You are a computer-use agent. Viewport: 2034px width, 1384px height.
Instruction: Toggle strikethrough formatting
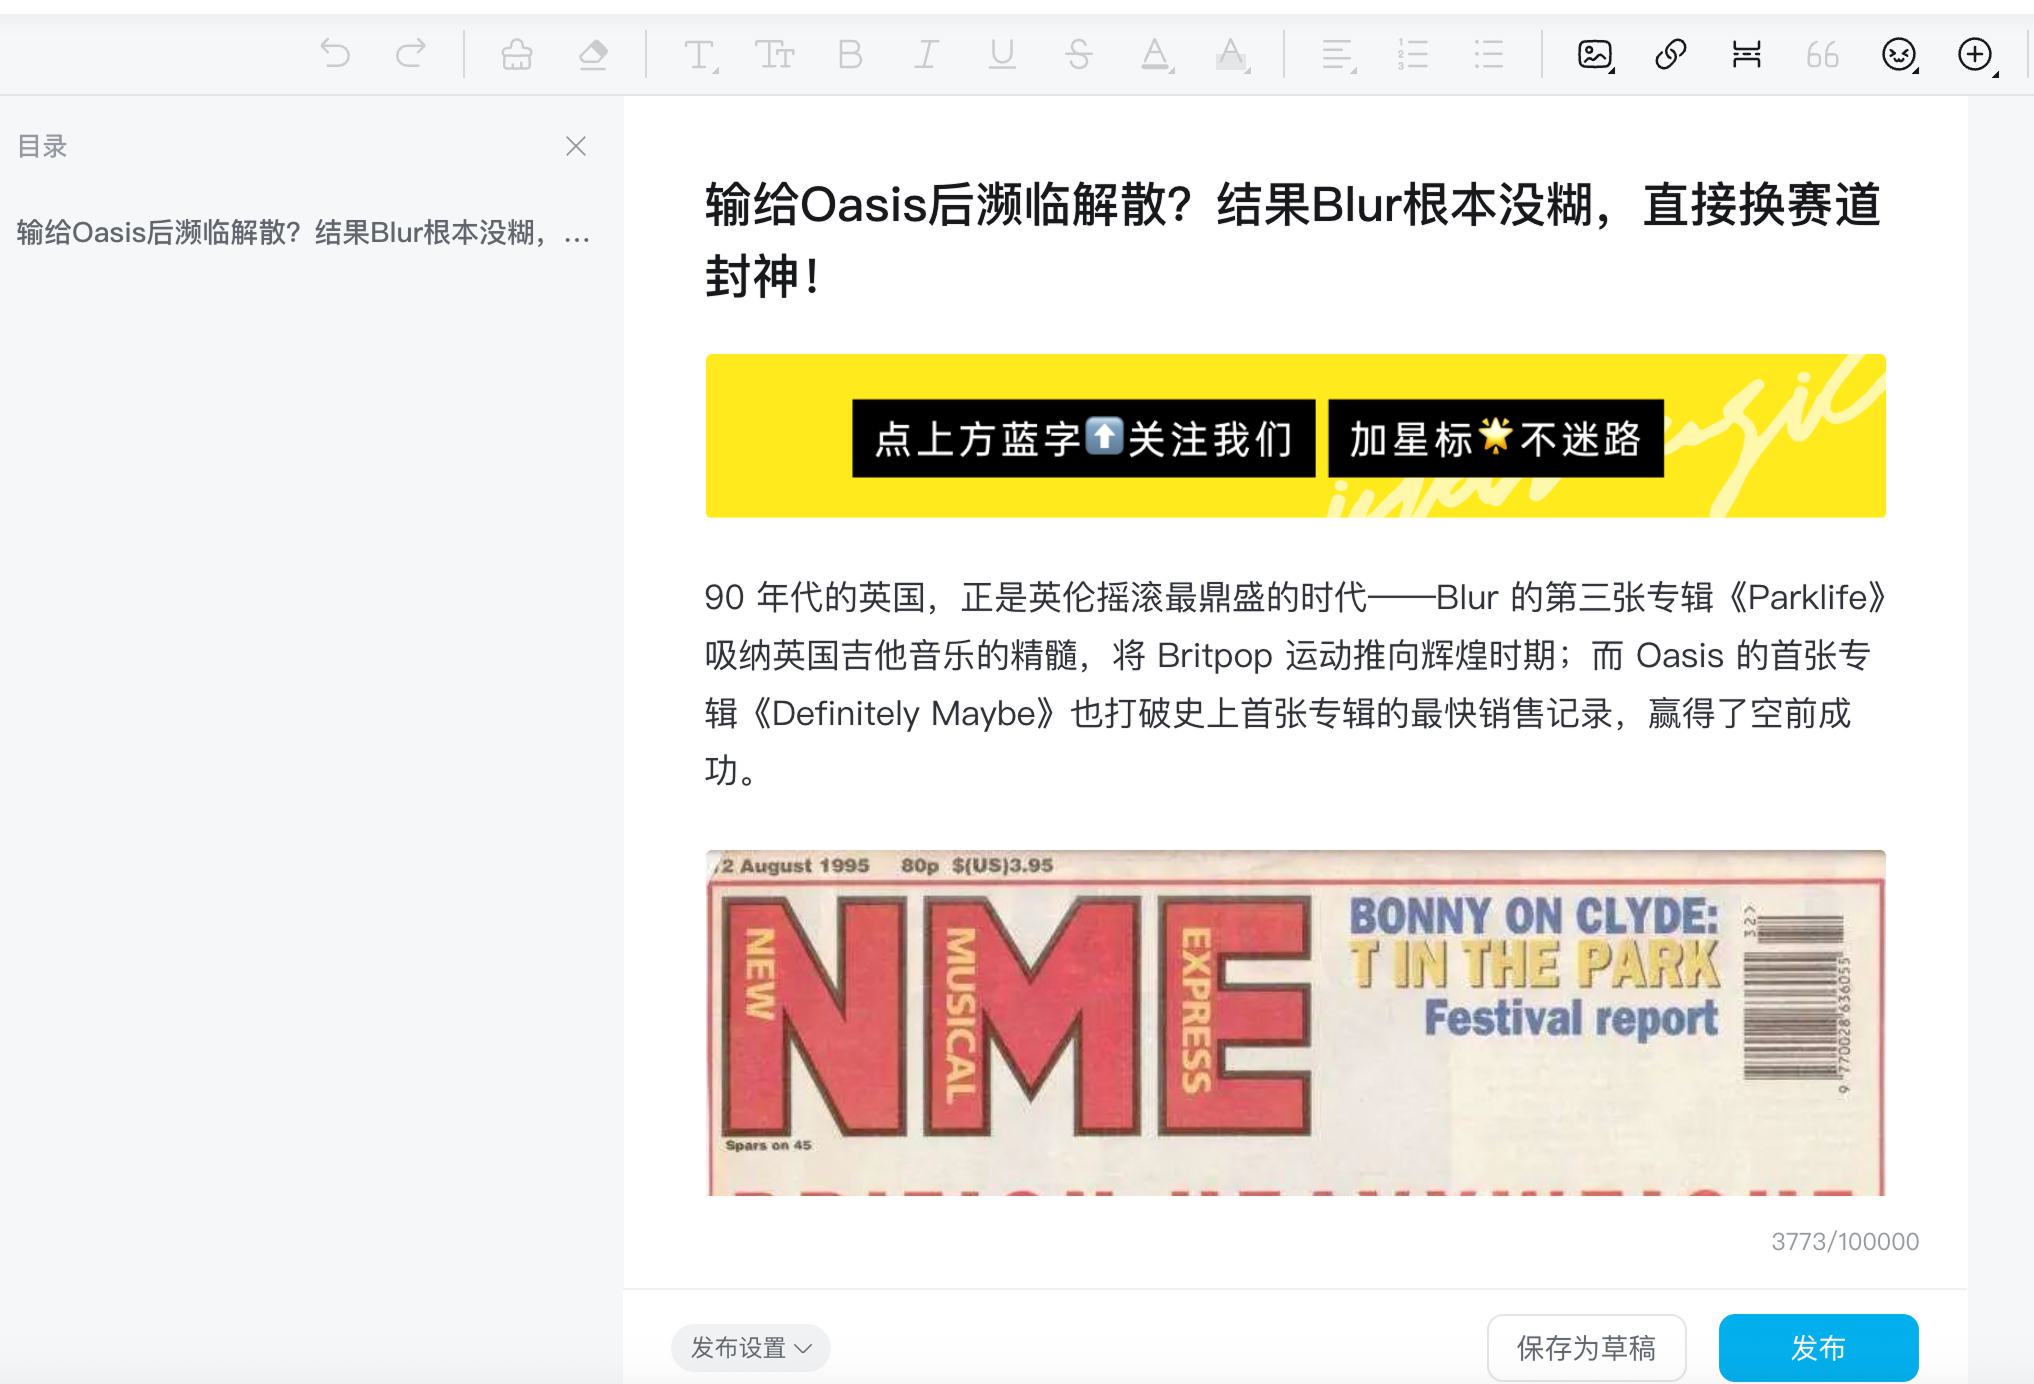pyautogui.click(x=1079, y=55)
